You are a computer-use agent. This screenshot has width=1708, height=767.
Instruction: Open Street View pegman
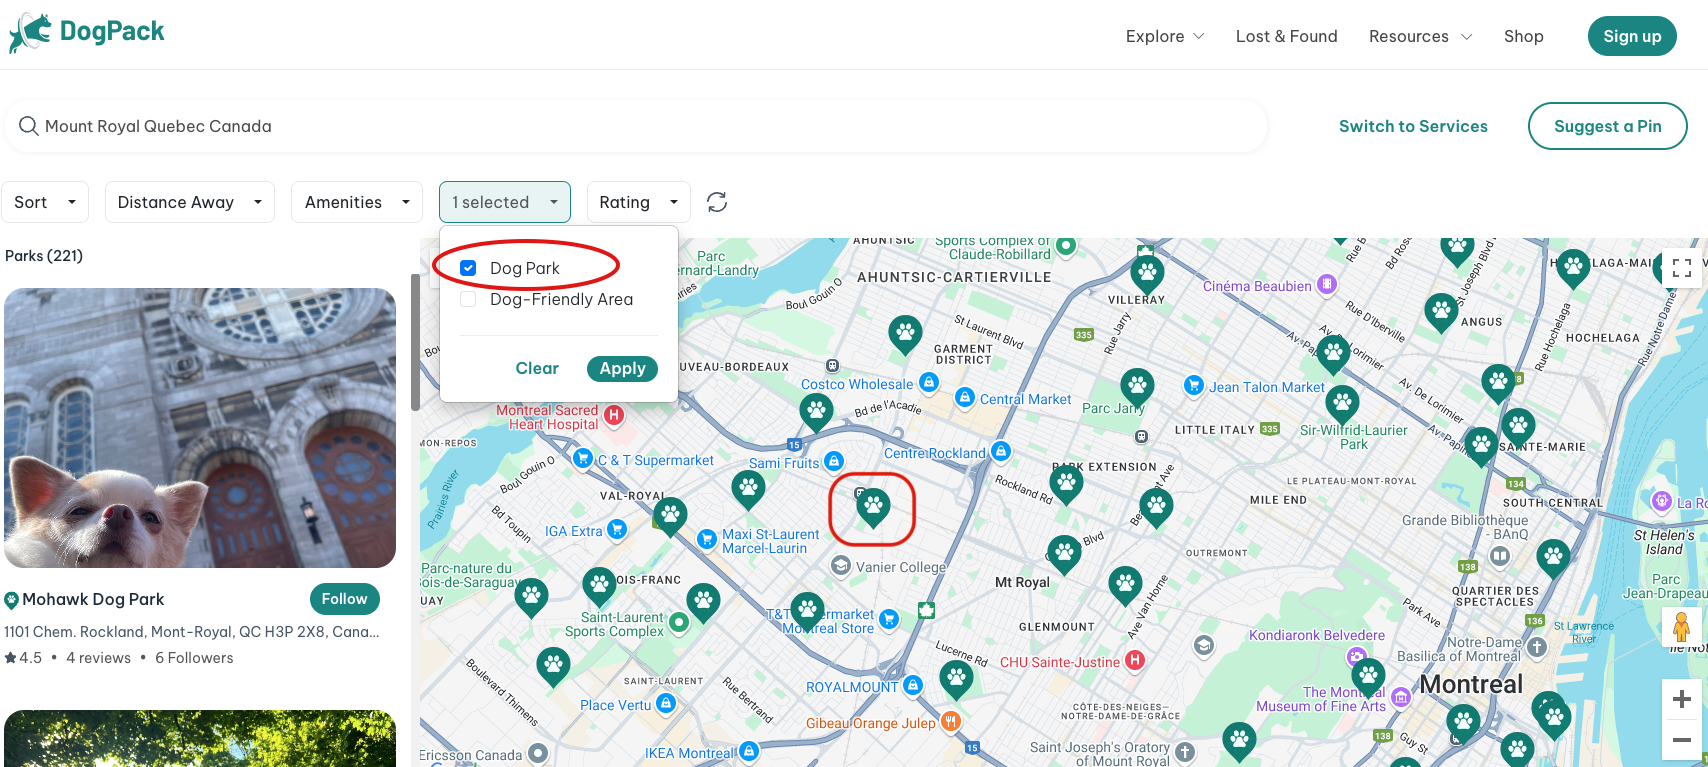pyautogui.click(x=1681, y=627)
